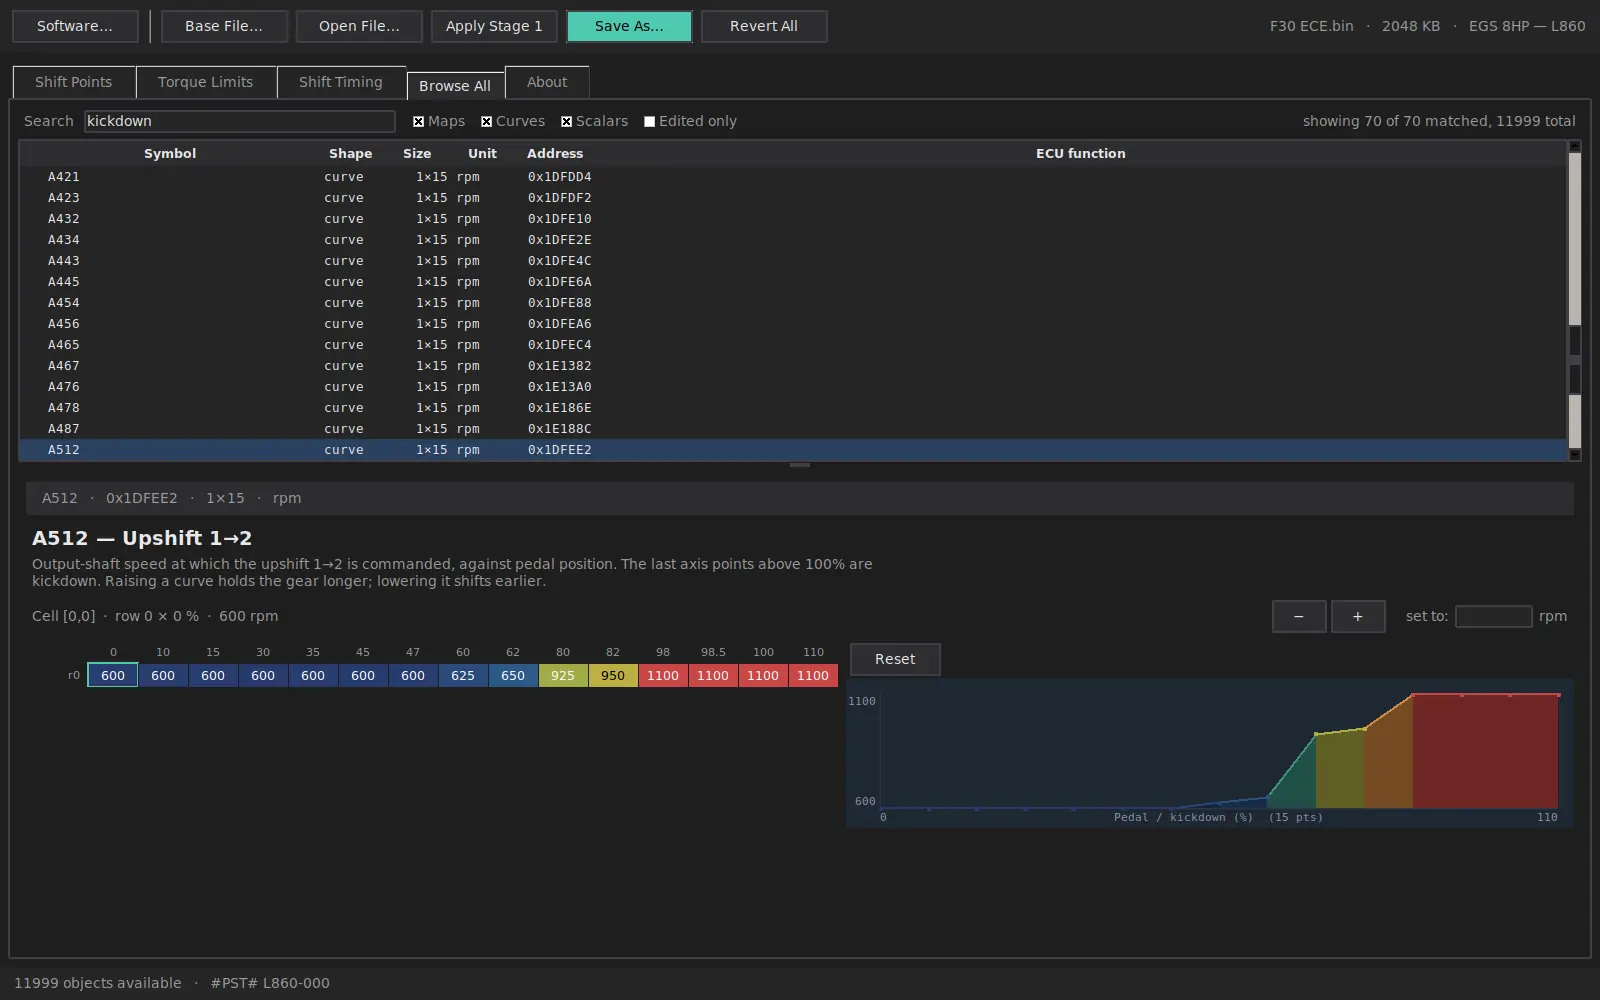Click the plus increment button
Screen dimensions: 1600x1000
1358,617
